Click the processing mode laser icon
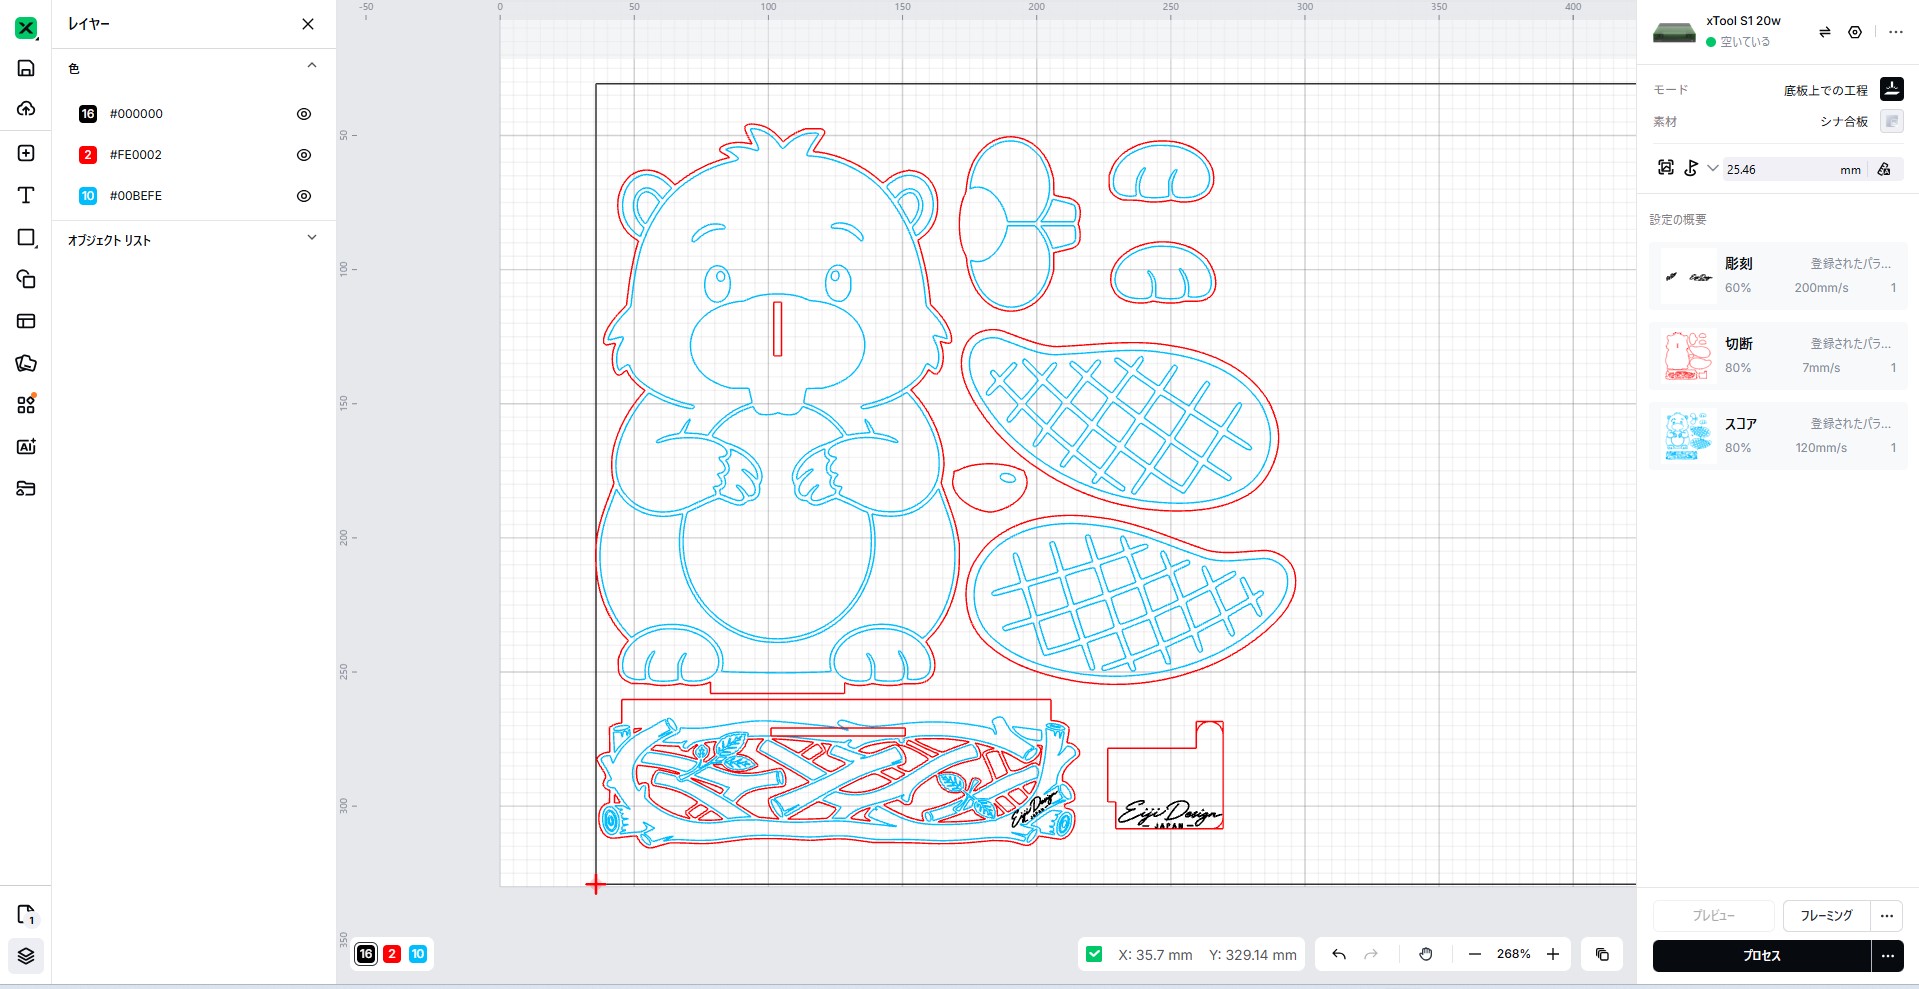The width and height of the screenshot is (1919, 989). [x=1891, y=89]
